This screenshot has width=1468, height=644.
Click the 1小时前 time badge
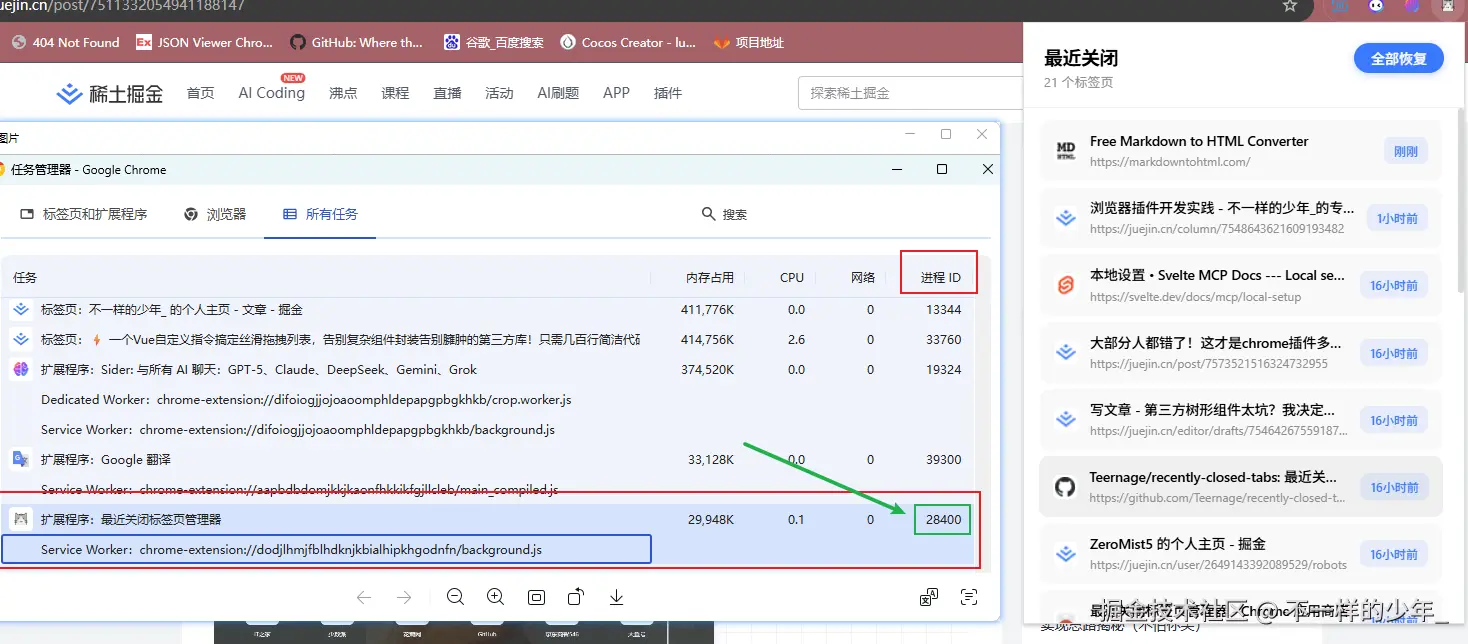click(1396, 219)
